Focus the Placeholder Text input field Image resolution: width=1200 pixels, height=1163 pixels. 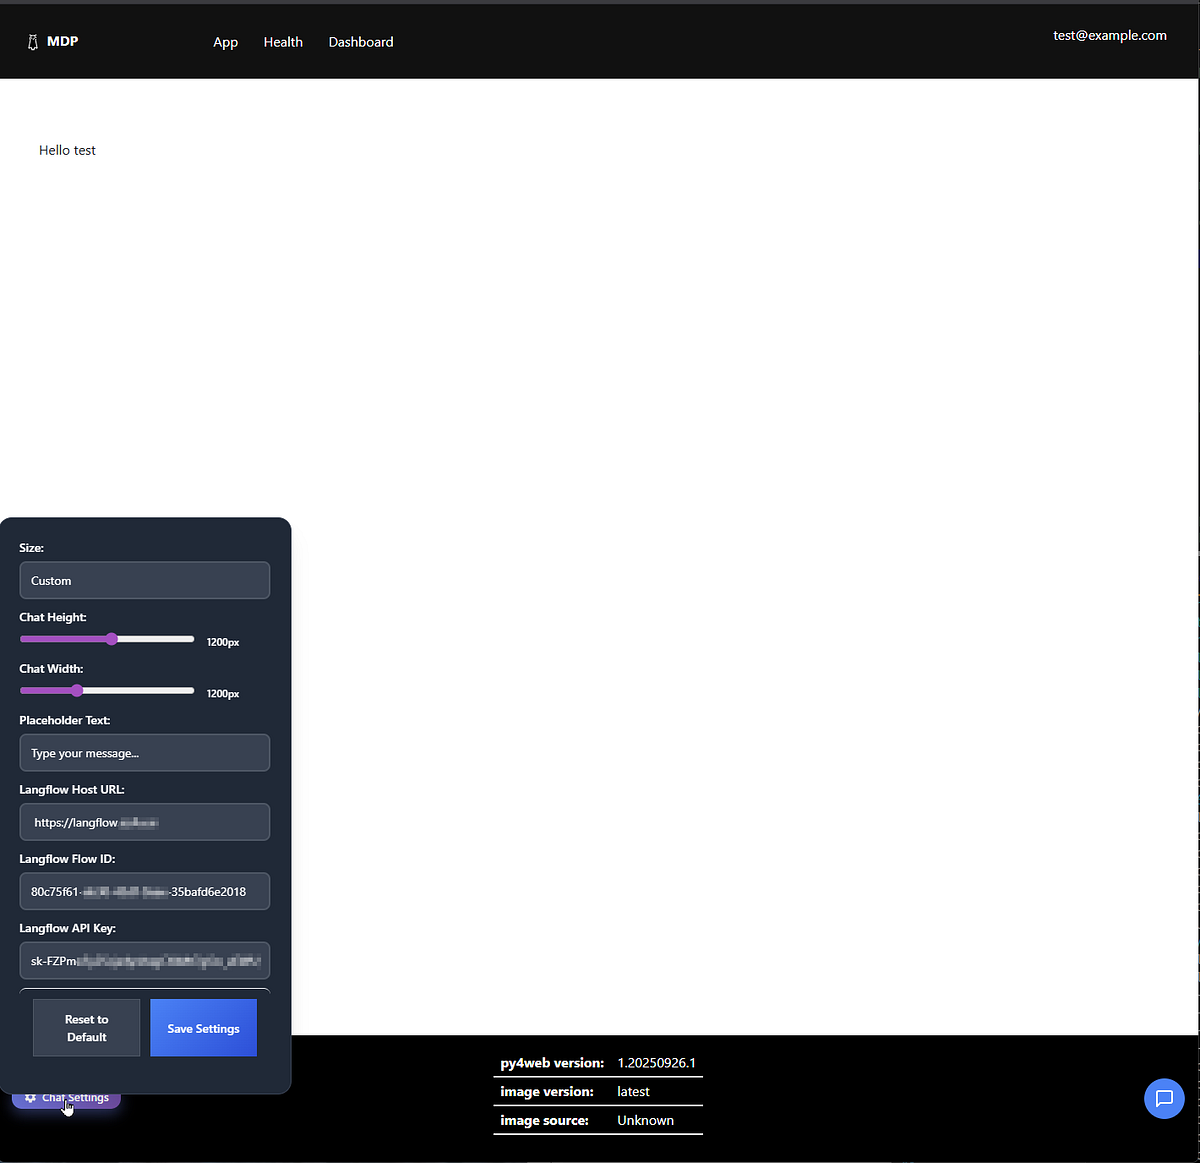(x=144, y=753)
